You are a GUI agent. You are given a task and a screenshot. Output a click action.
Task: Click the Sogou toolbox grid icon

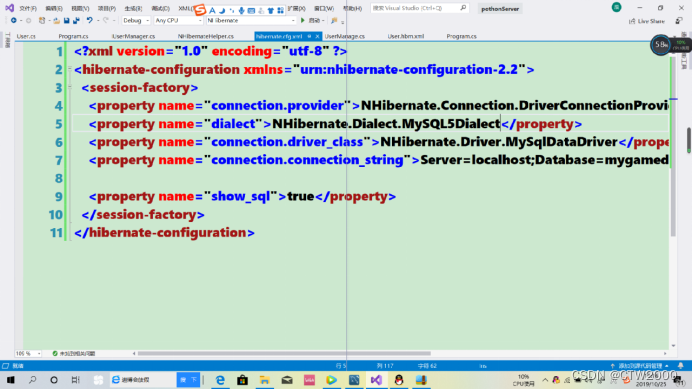tap(280, 10)
